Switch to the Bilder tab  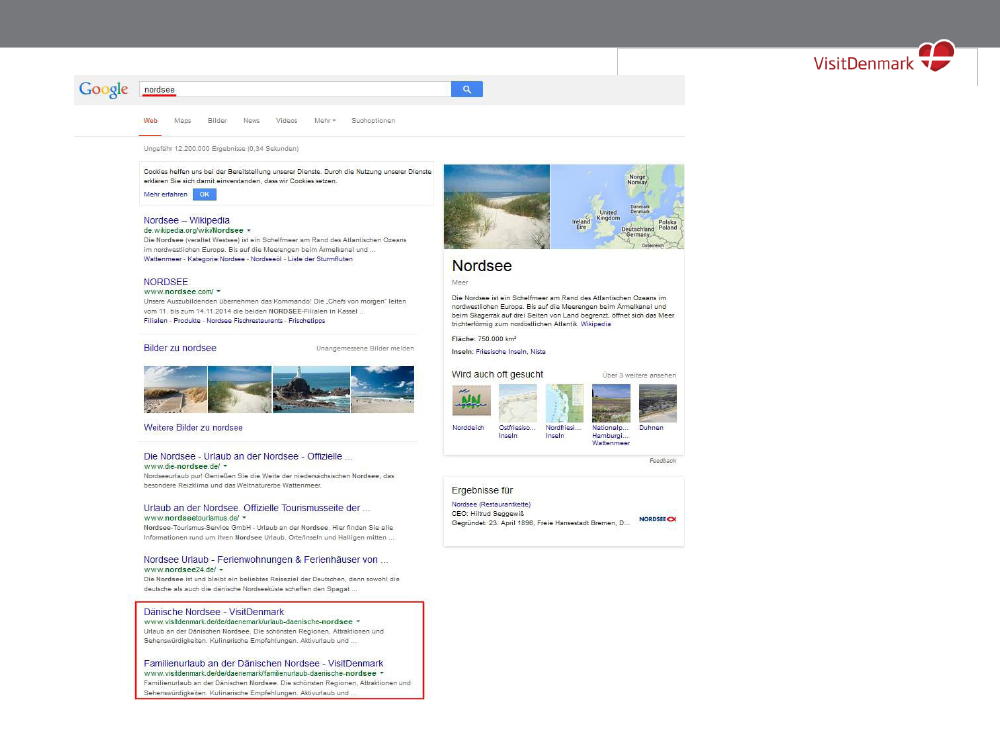pos(217,121)
